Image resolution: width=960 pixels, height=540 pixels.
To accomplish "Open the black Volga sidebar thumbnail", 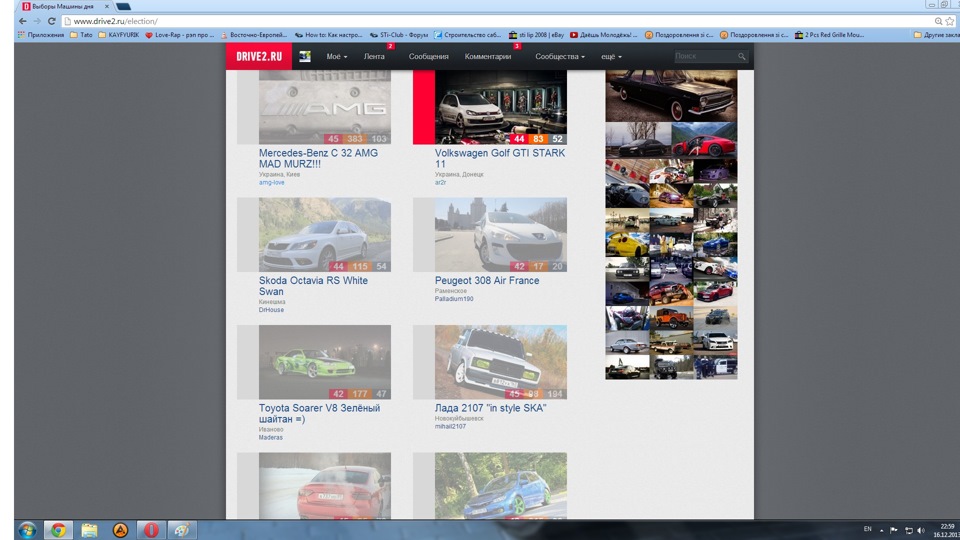I will (671, 96).
